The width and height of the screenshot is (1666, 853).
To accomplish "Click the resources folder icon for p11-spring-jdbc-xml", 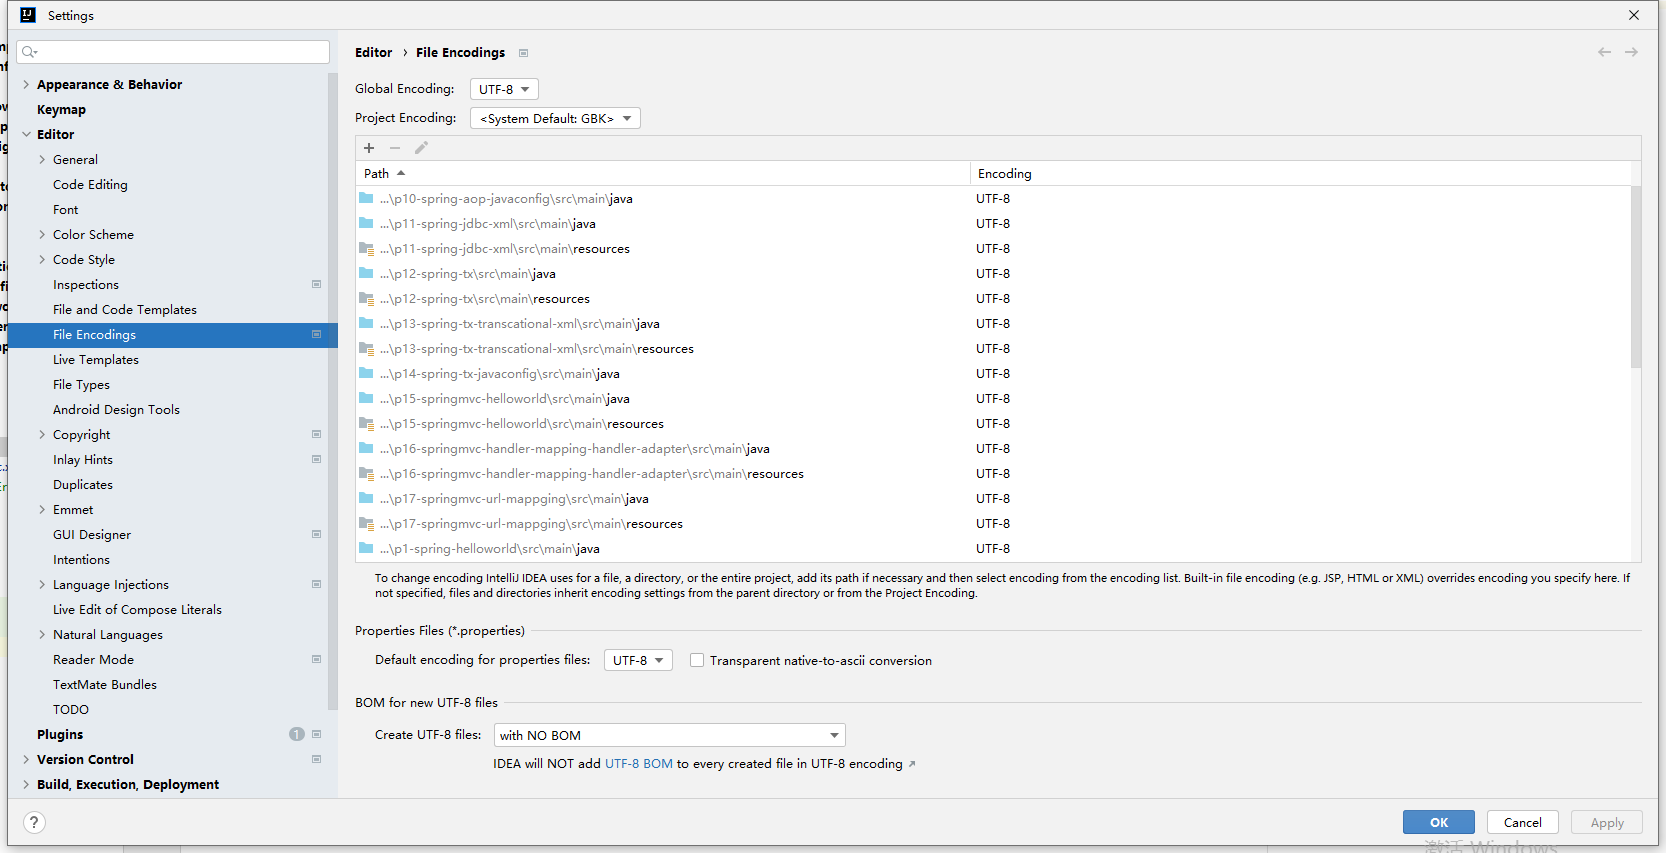I will coord(366,248).
